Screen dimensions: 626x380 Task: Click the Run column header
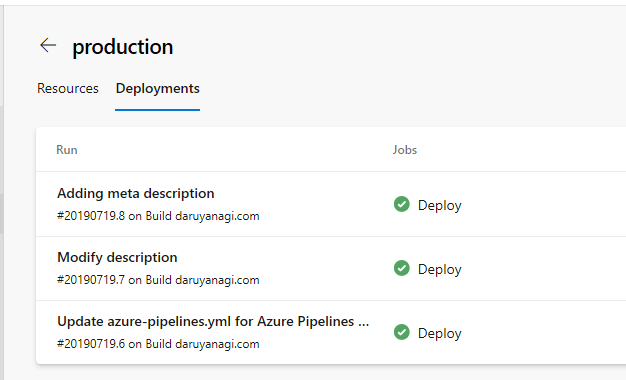tap(67, 150)
